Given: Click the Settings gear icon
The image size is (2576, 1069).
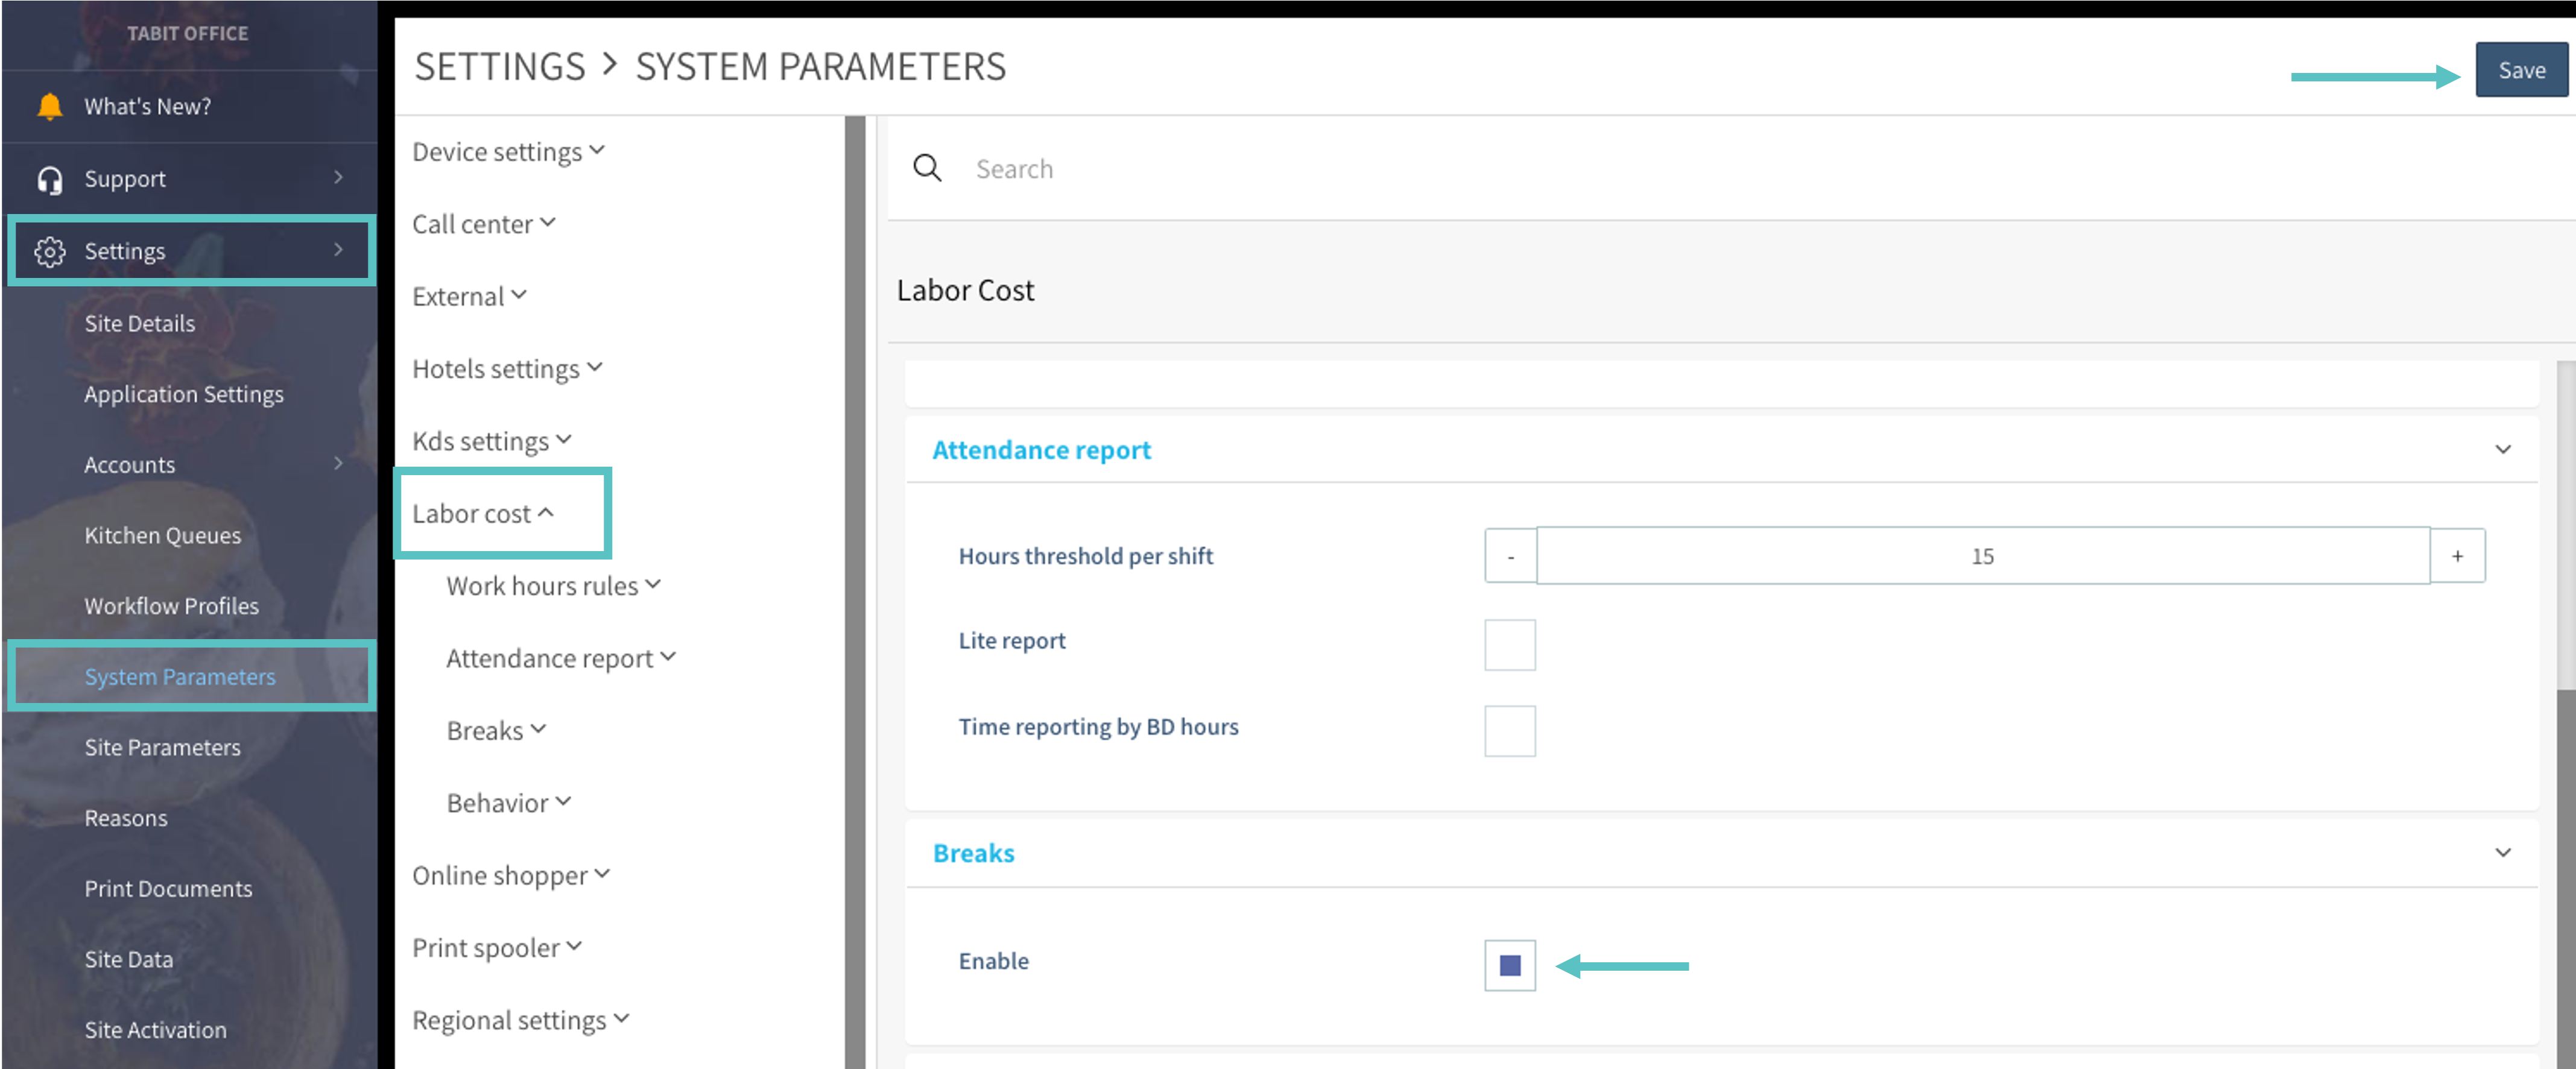Looking at the screenshot, I should pos(49,251).
